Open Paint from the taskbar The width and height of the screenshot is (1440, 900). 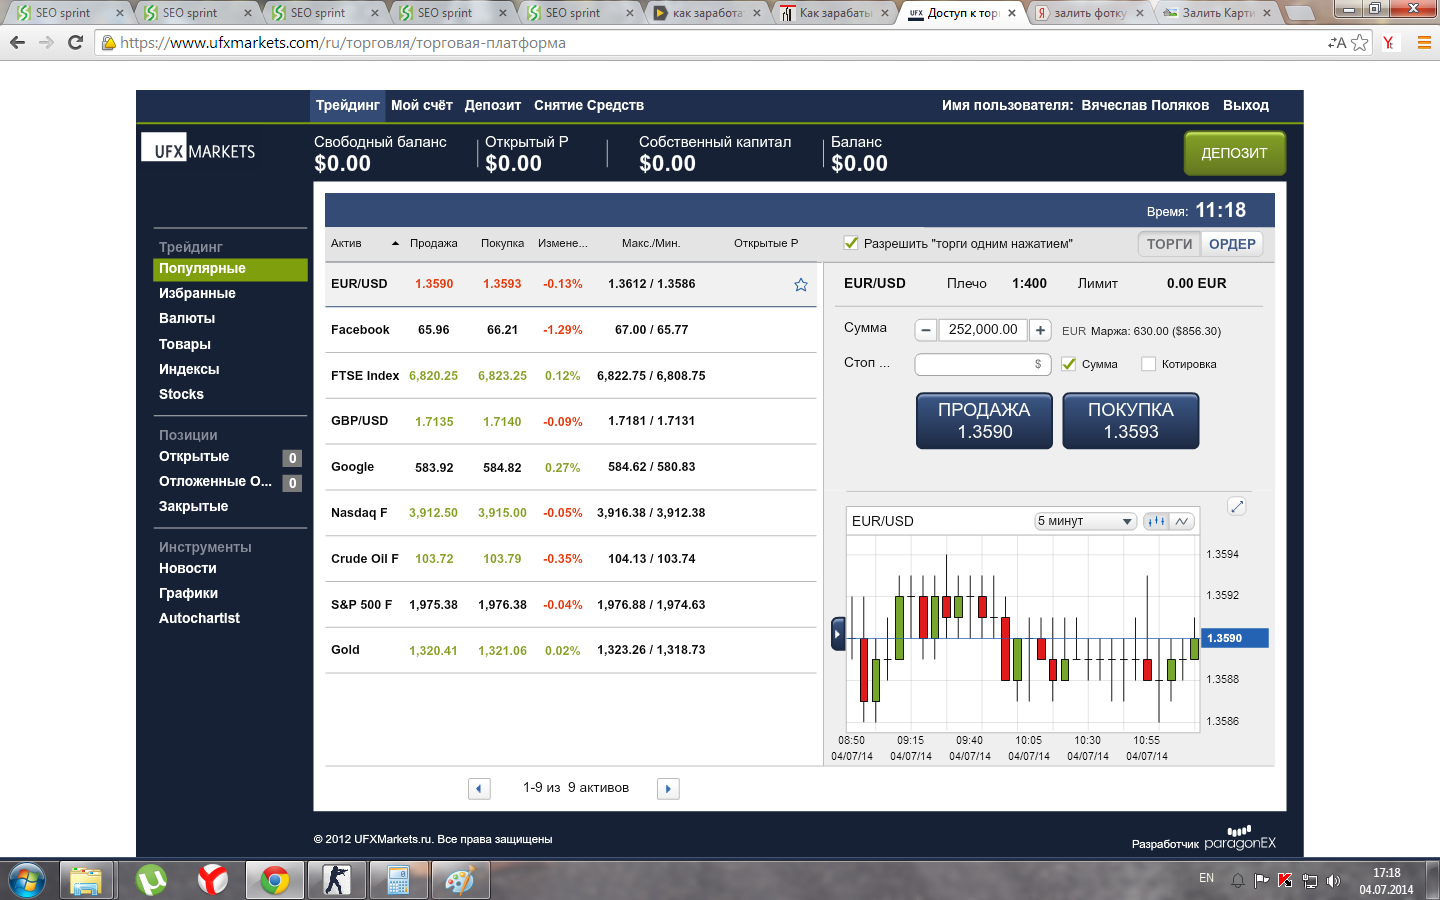pos(460,880)
